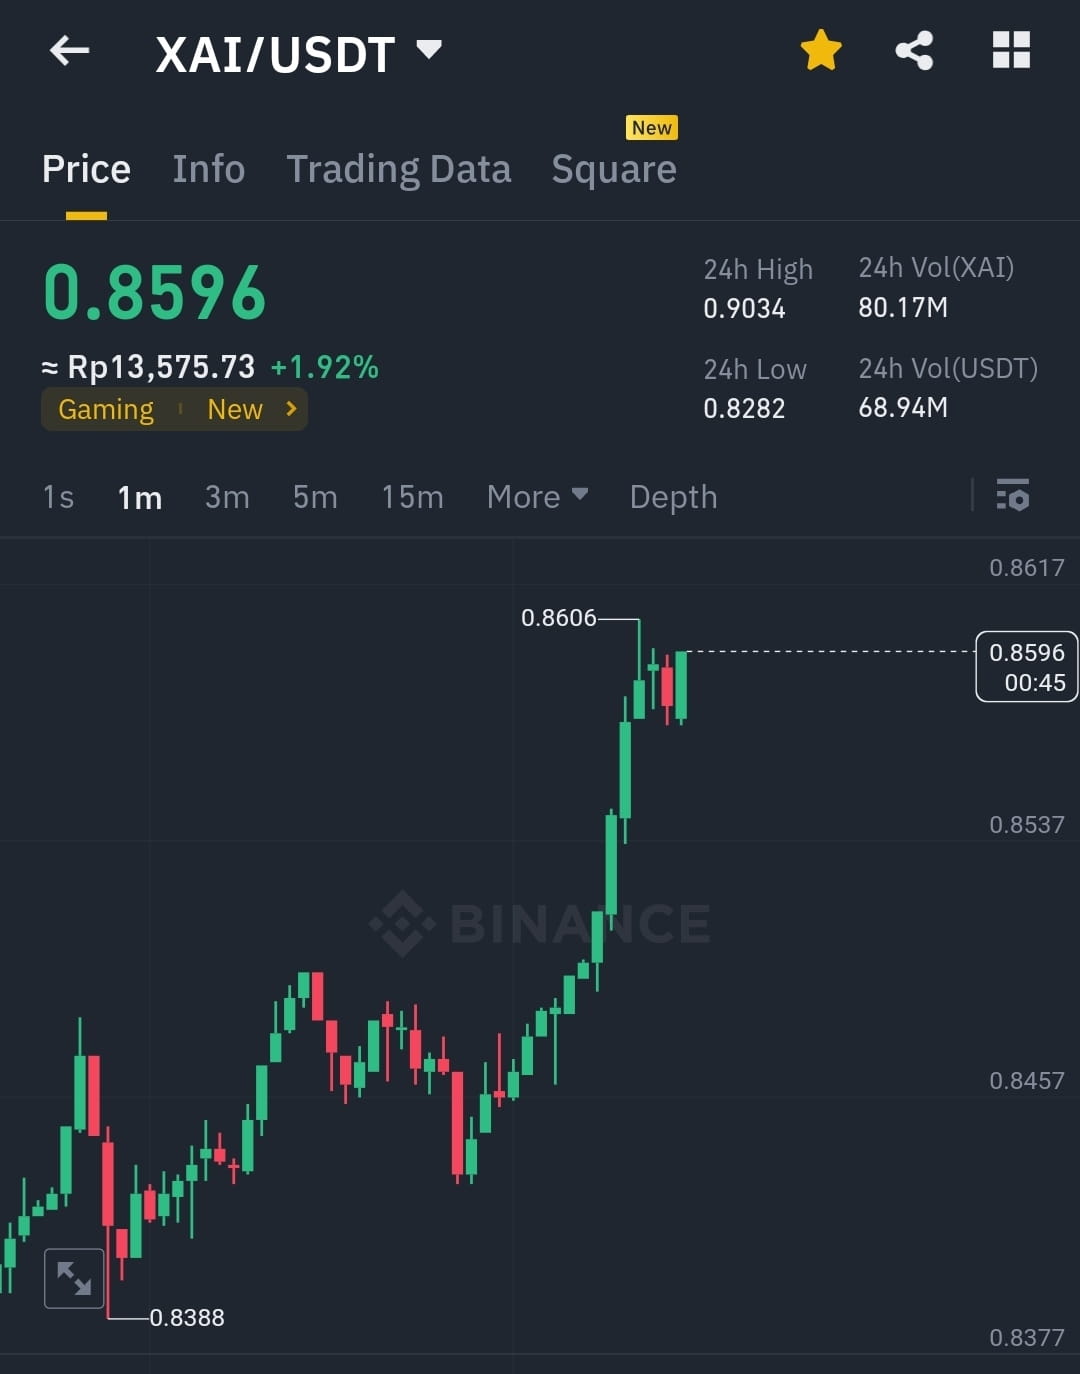Open the markets grid icon
This screenshot has width=1080, height=1374.
click(1010, 49)
